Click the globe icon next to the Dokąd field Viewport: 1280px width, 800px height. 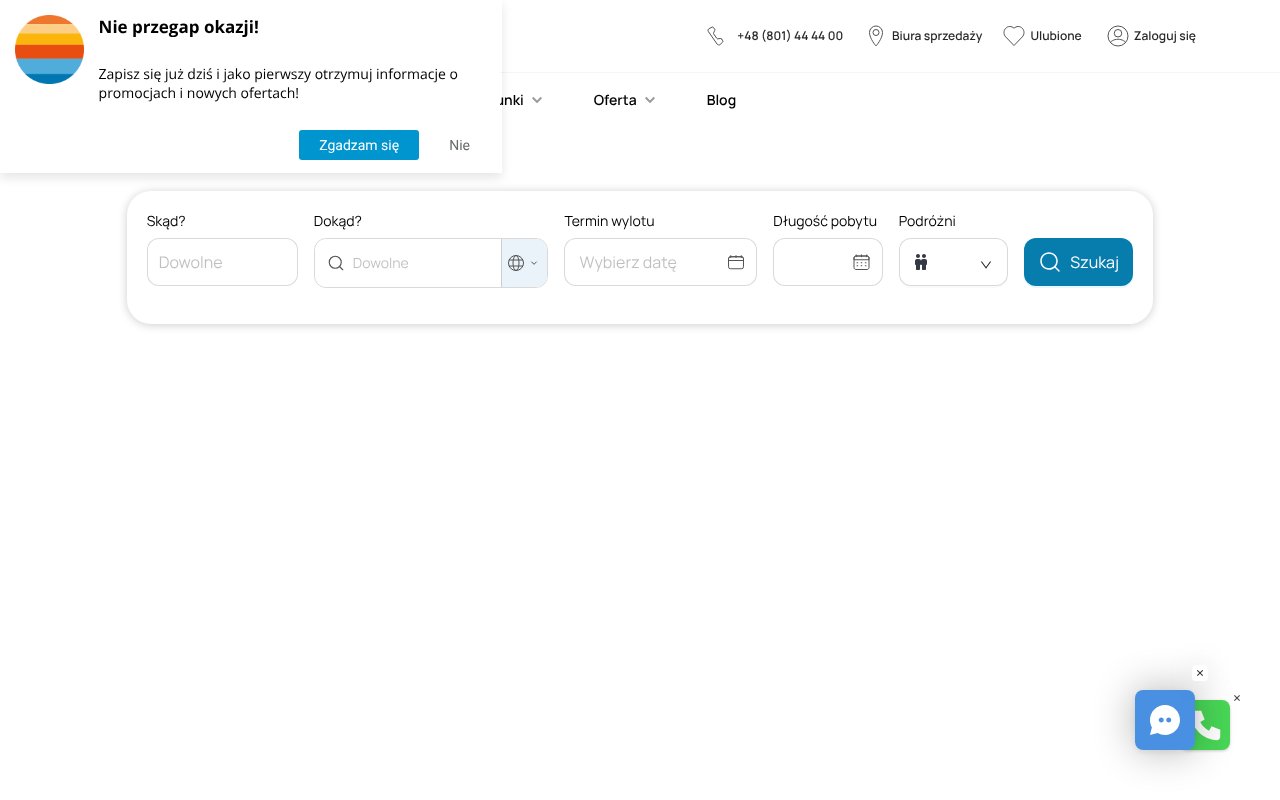[x=517, y=263]
